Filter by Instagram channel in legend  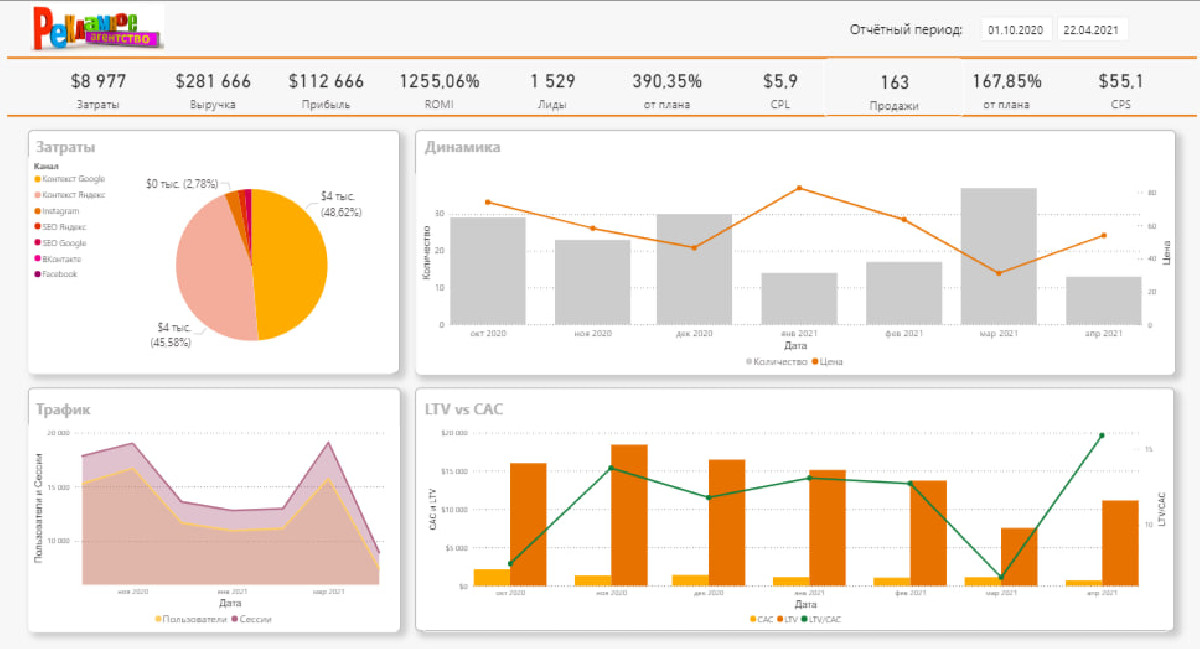(56, 211)
